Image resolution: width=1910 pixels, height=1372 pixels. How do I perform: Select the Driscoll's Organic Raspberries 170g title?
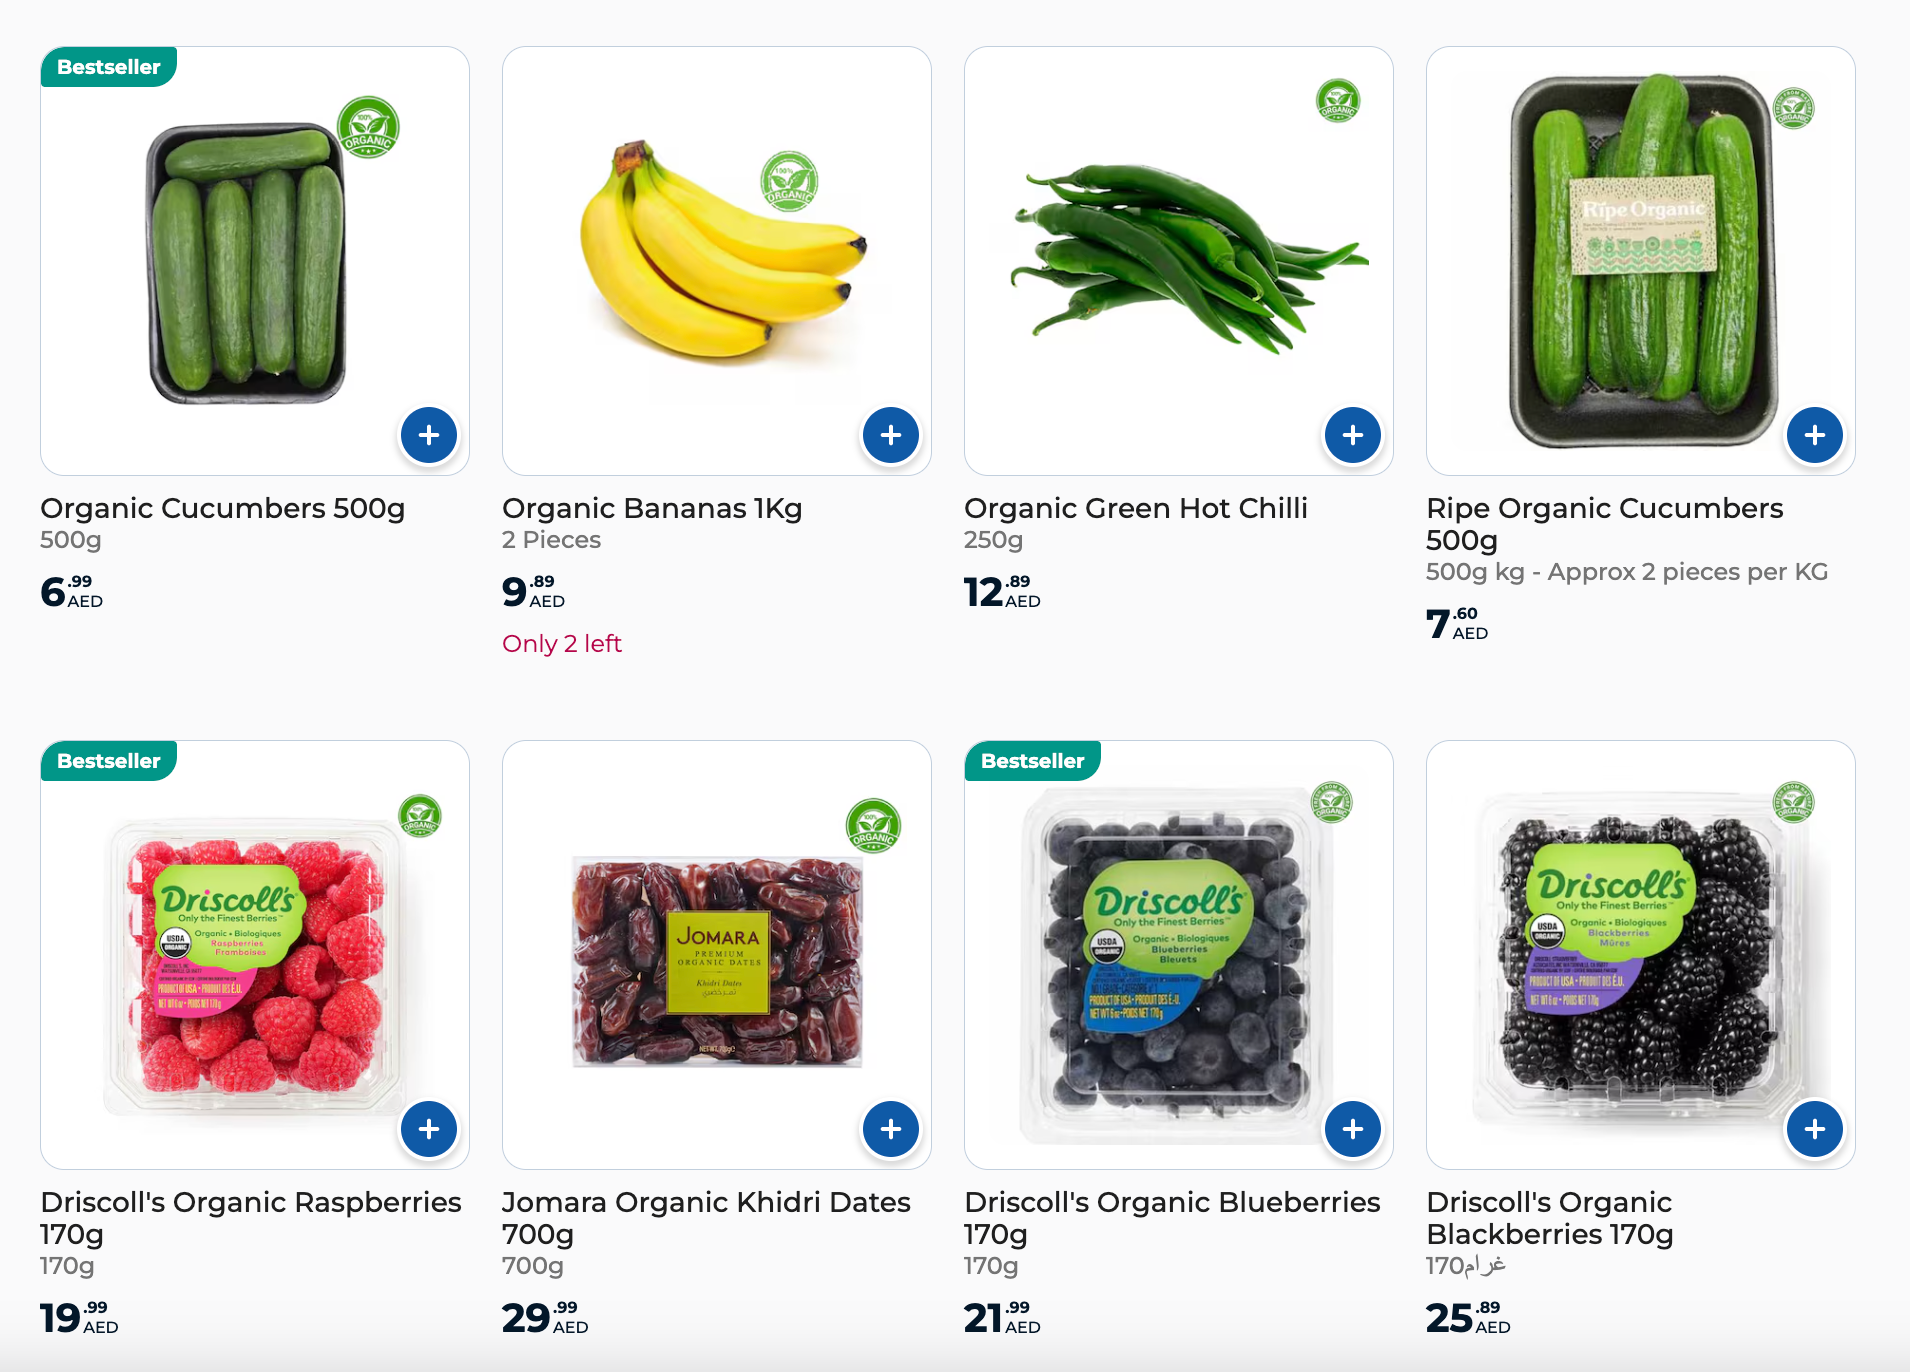(250, 1217)
